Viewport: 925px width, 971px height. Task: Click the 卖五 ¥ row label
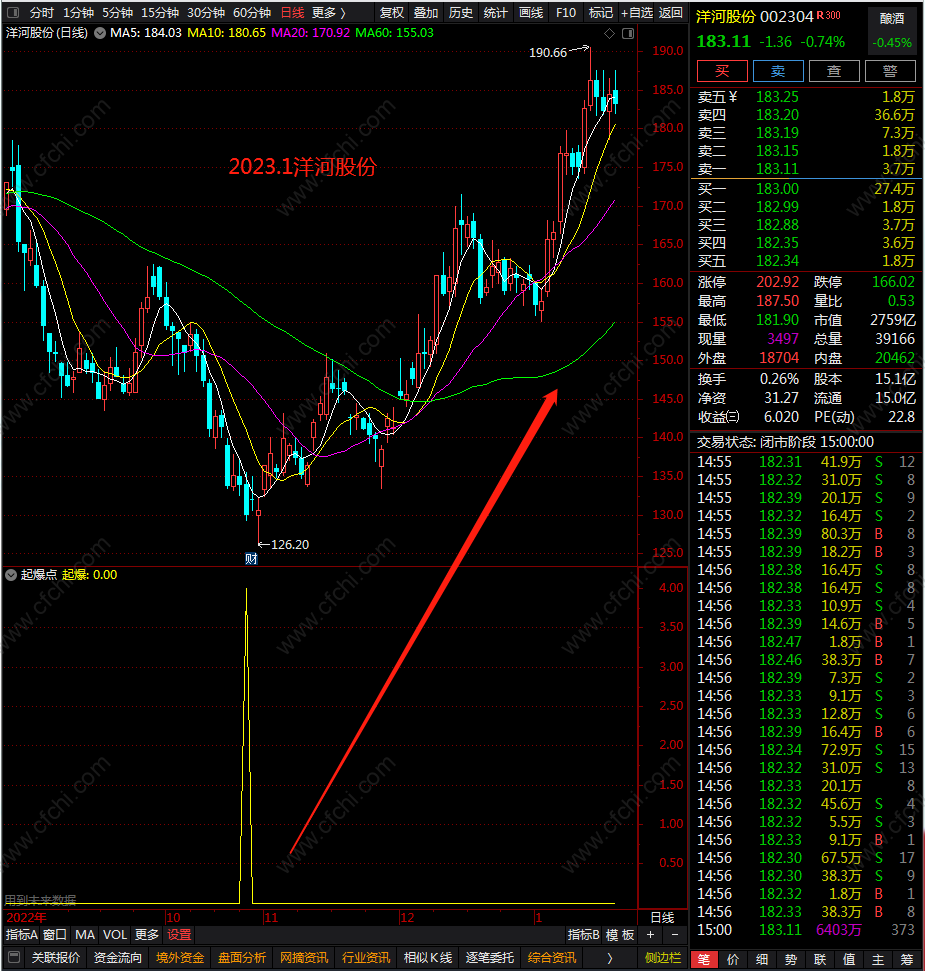click(x=718, y=97)
